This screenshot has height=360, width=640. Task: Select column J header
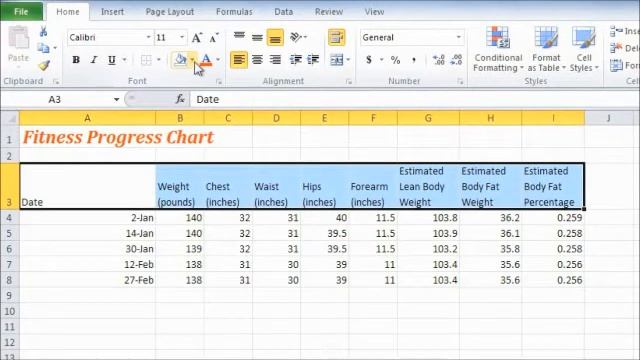coord(609,118)
